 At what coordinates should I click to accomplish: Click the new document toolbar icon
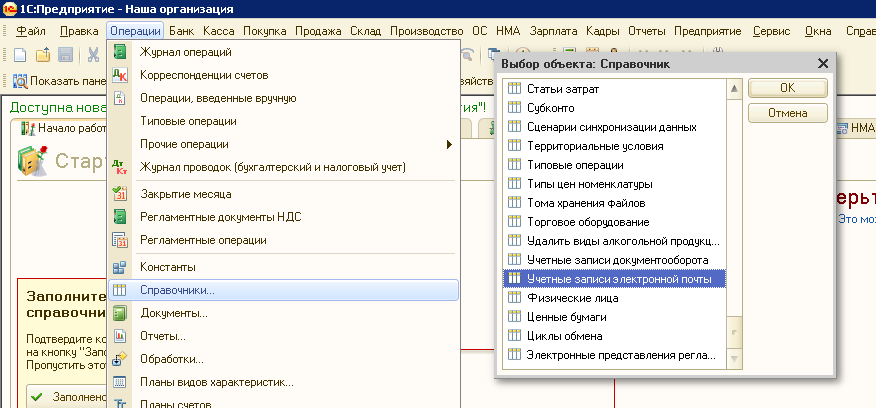(x=18, y=54)
